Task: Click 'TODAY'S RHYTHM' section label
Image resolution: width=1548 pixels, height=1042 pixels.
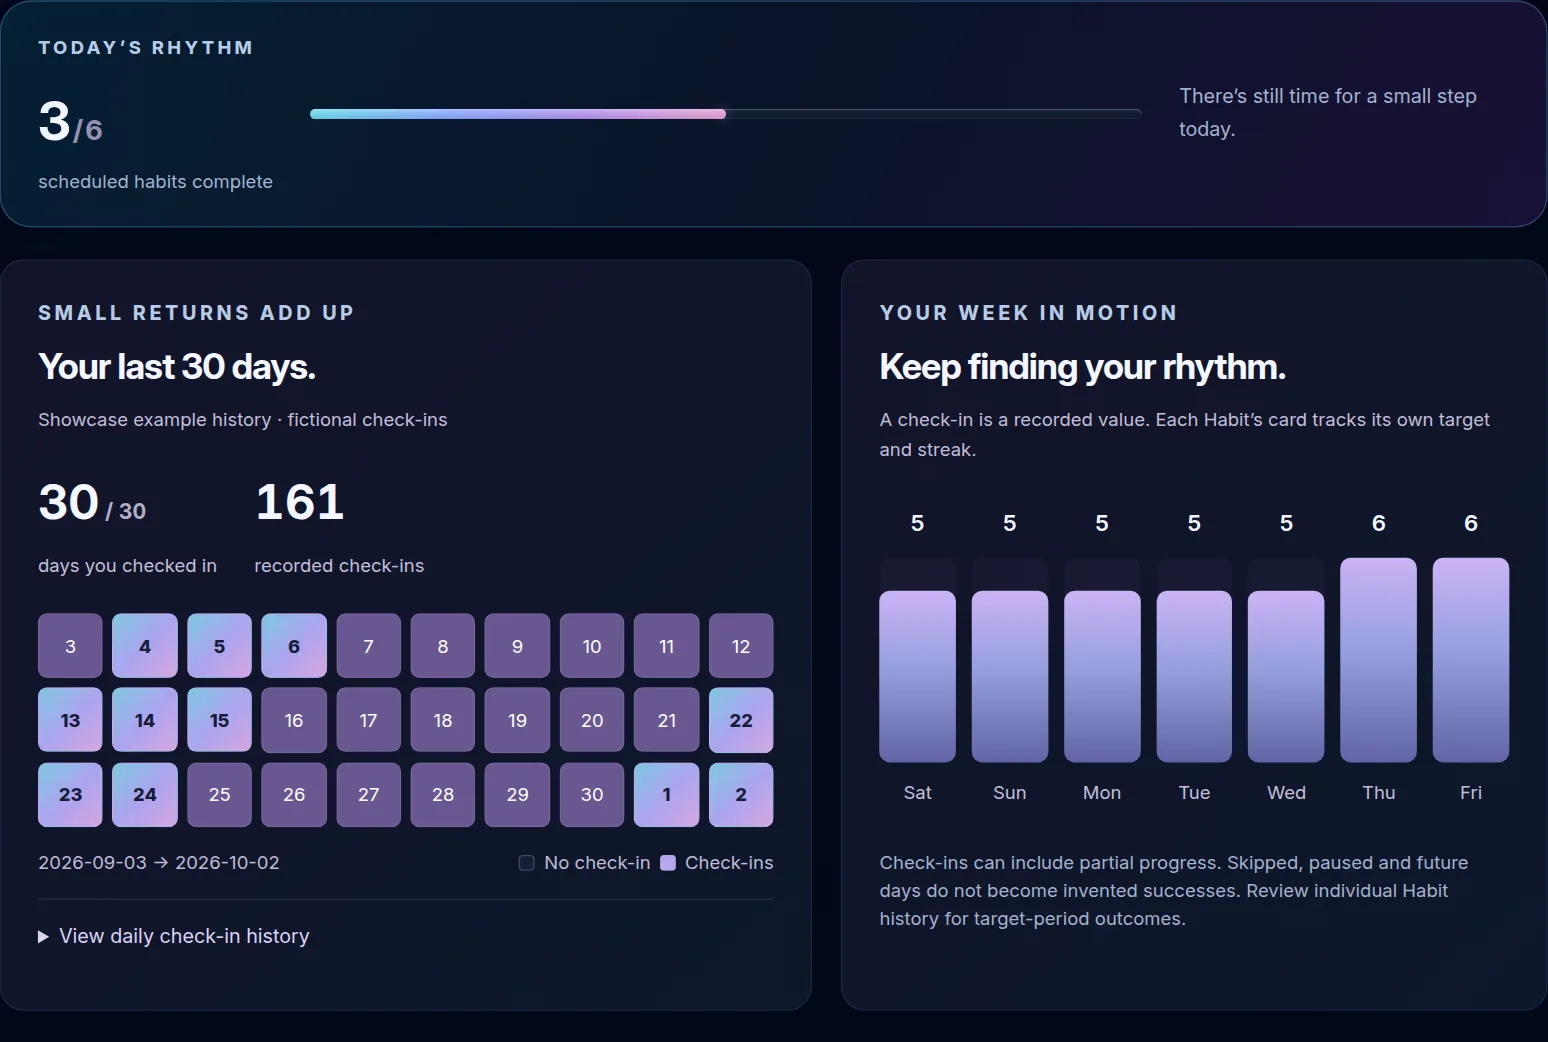Action: click(x=146, y=48)
